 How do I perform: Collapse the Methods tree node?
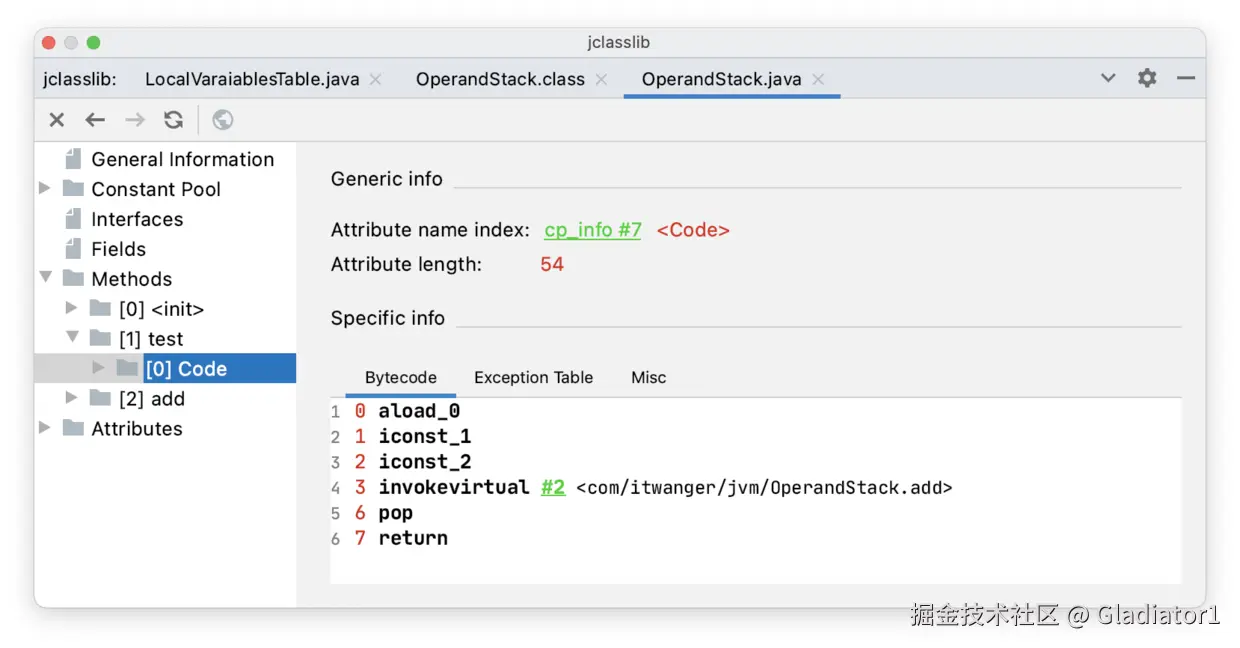46,278
